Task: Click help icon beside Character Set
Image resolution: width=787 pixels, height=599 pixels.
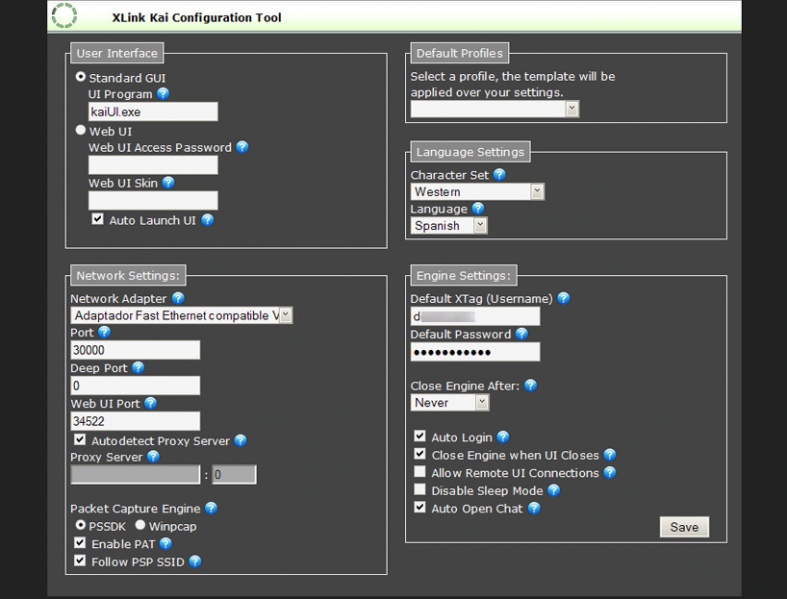Action: 499,175
